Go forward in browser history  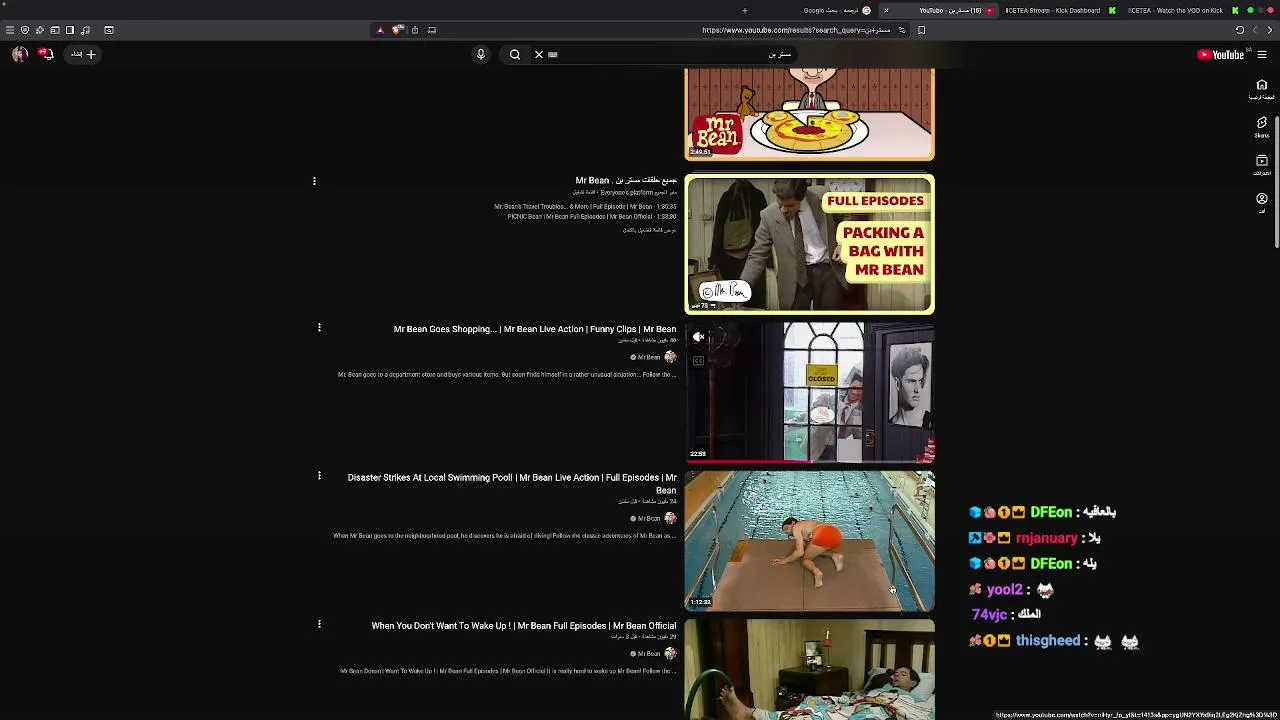coord(1256,30)
